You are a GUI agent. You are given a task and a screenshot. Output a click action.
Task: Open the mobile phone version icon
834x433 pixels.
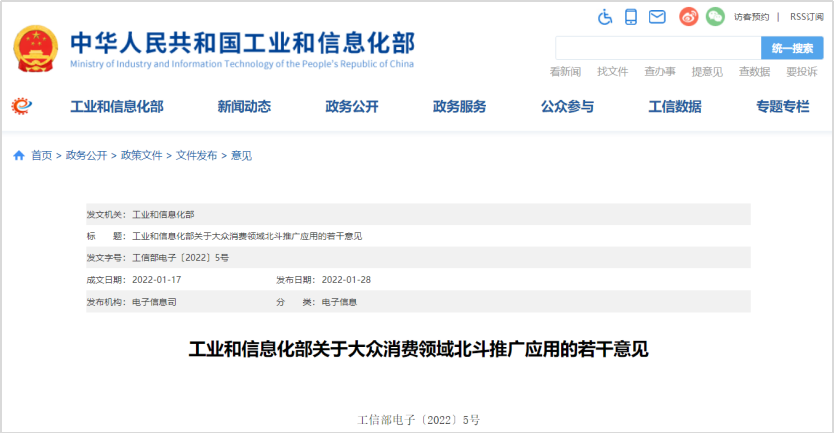(x=631, y=17)
